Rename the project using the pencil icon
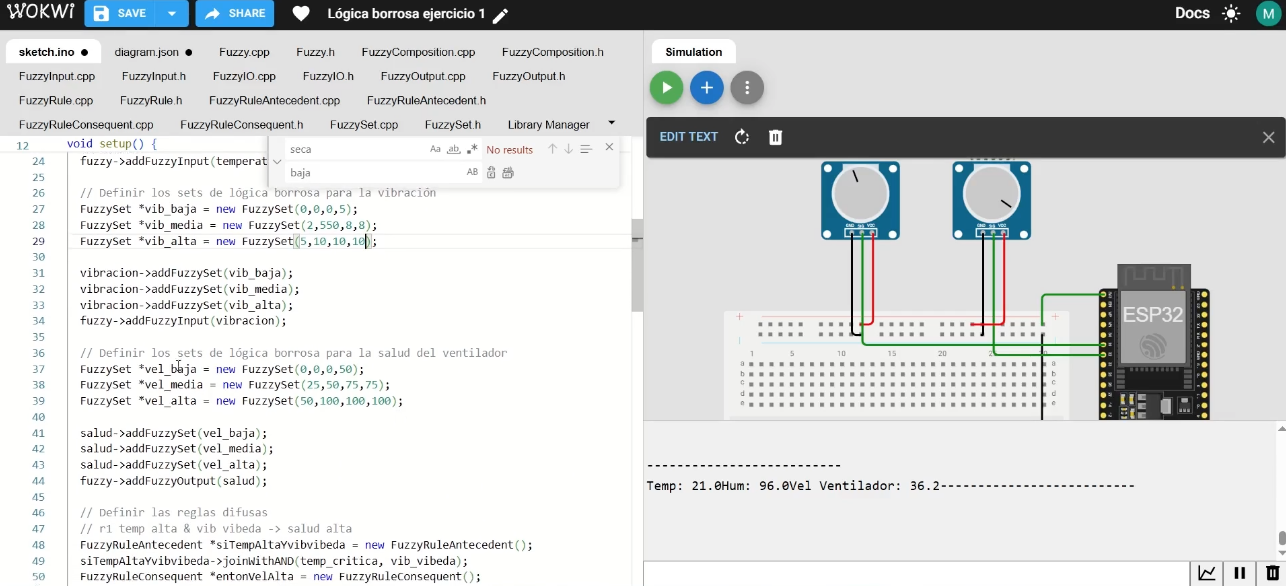Screen dimensions: 1286x586 click(500, 15)
